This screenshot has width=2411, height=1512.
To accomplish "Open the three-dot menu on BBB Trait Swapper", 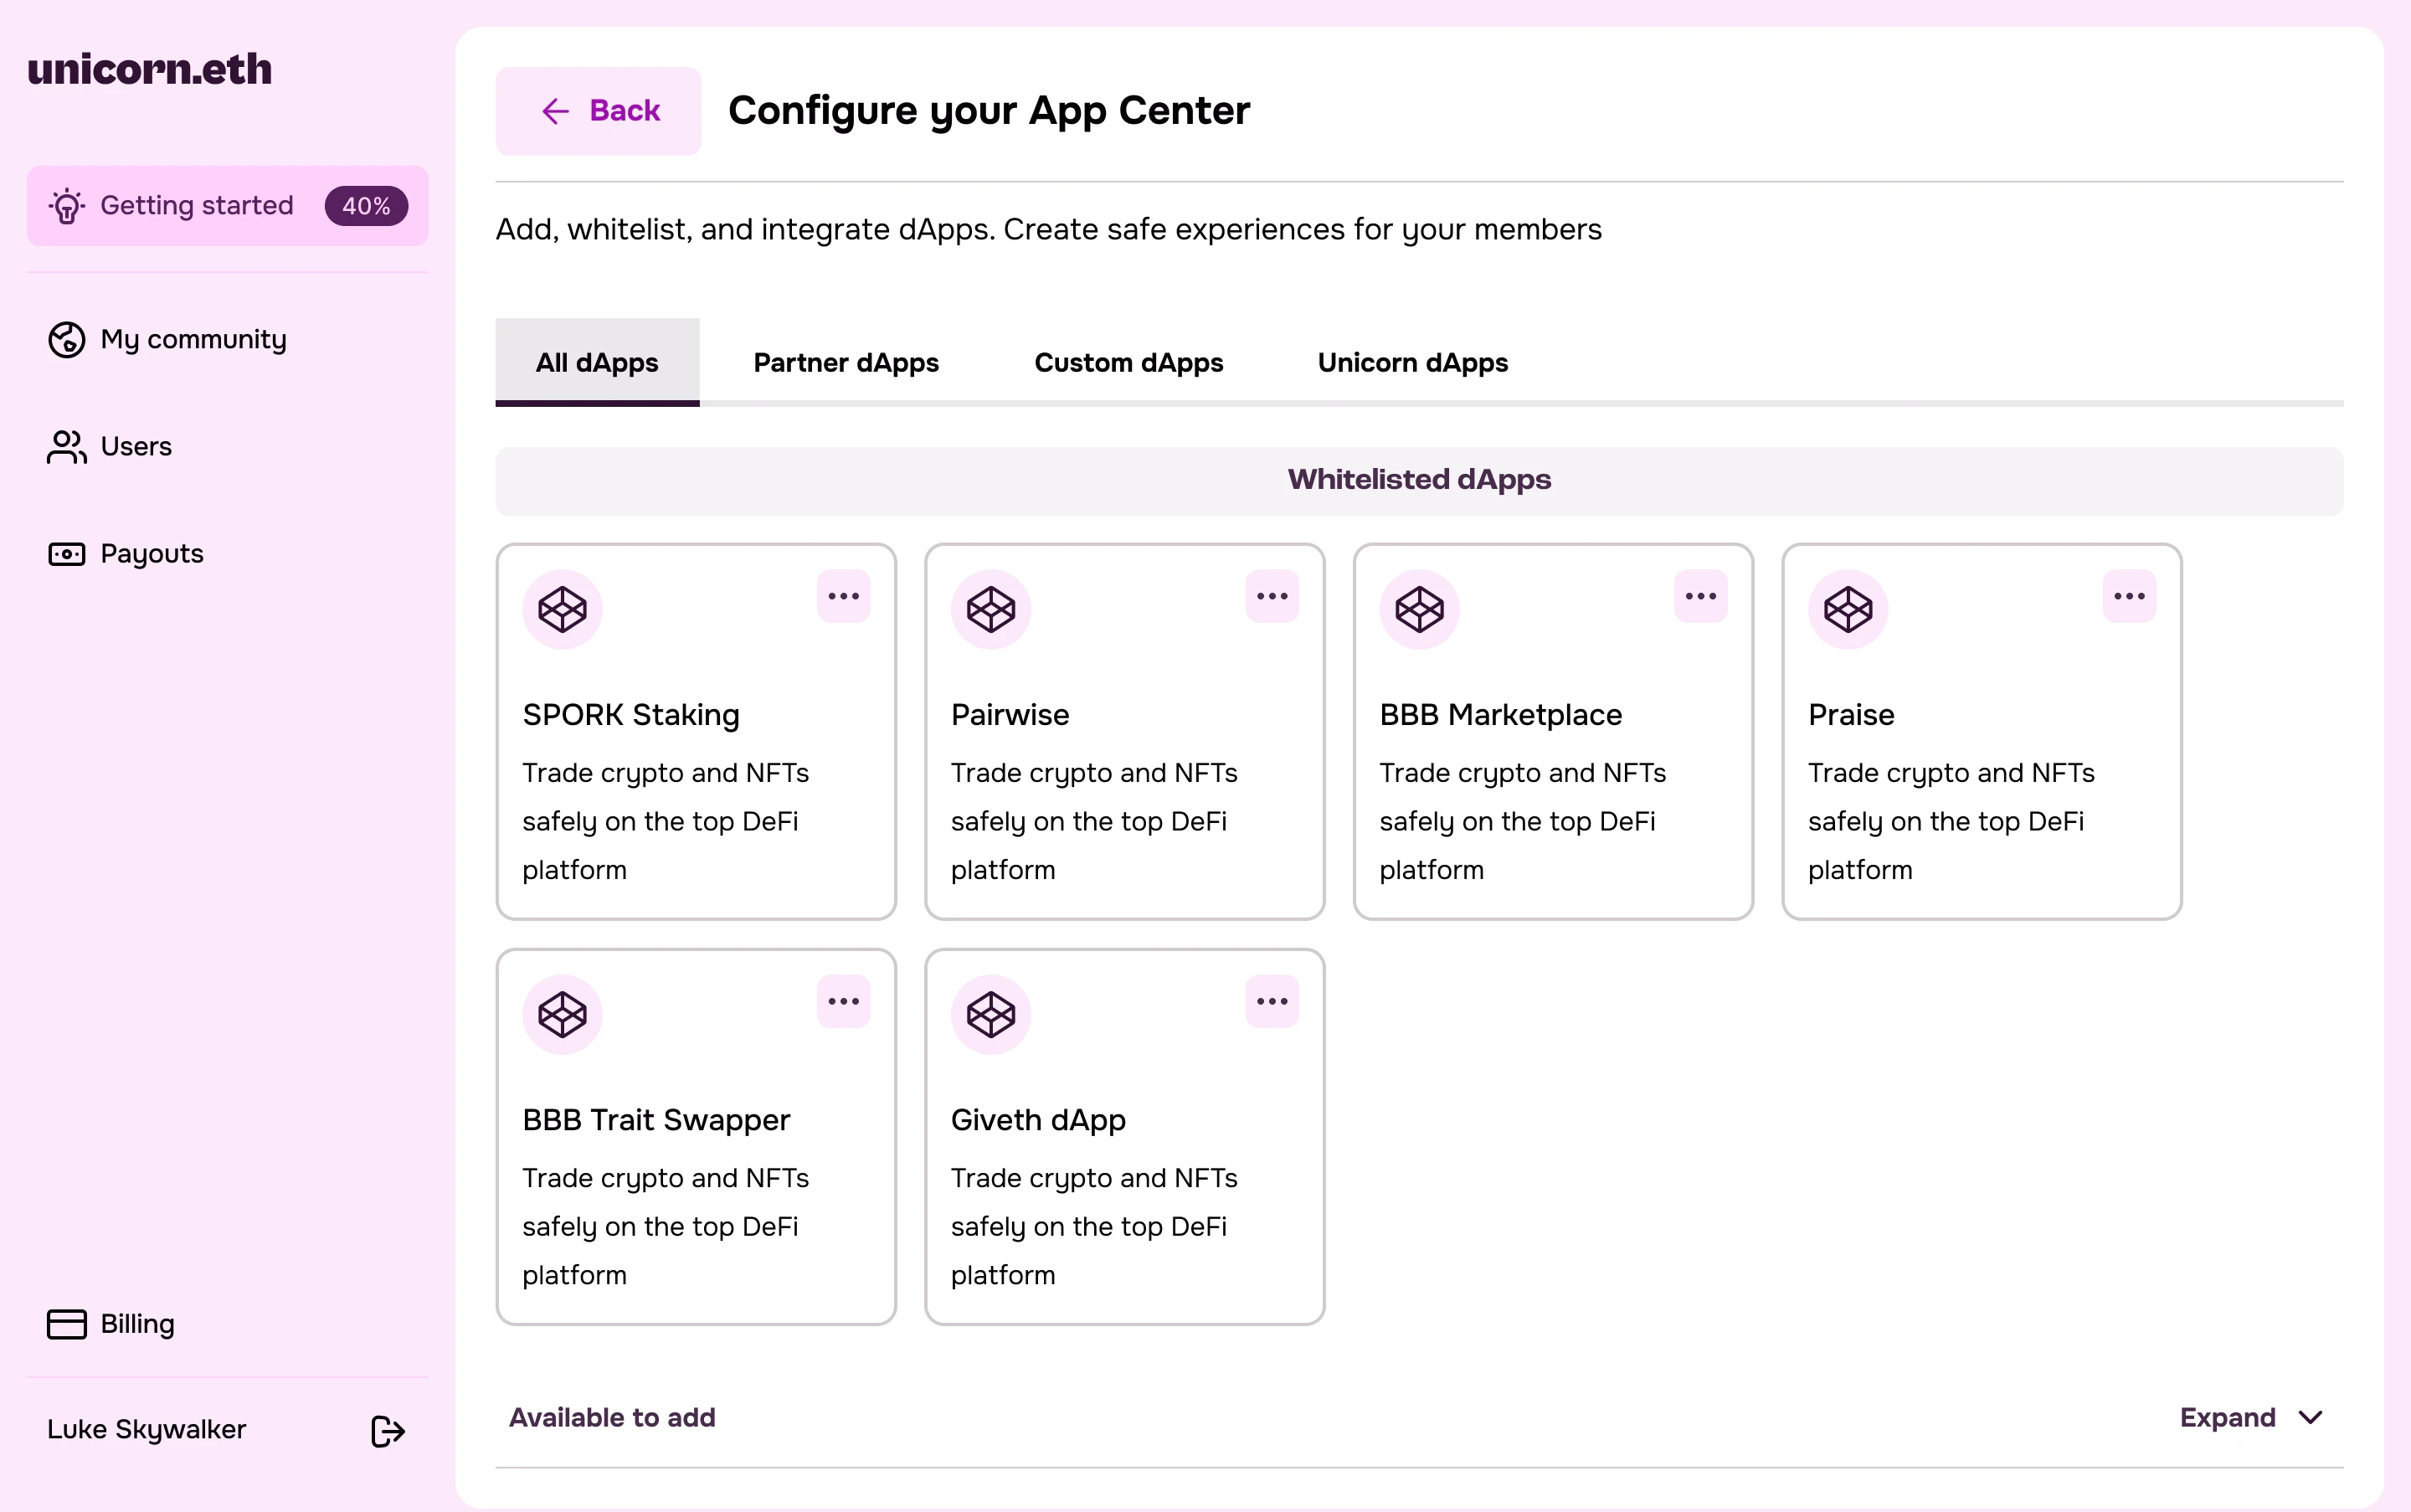I will 843,1001.
